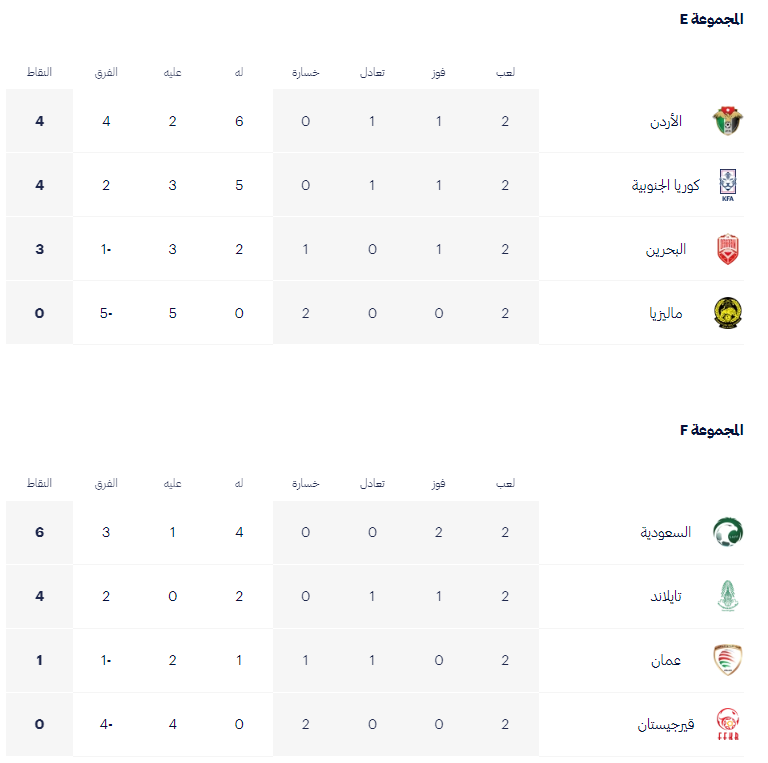Click Saudi Arabia's 6 points cell

[x=39, y=532]
